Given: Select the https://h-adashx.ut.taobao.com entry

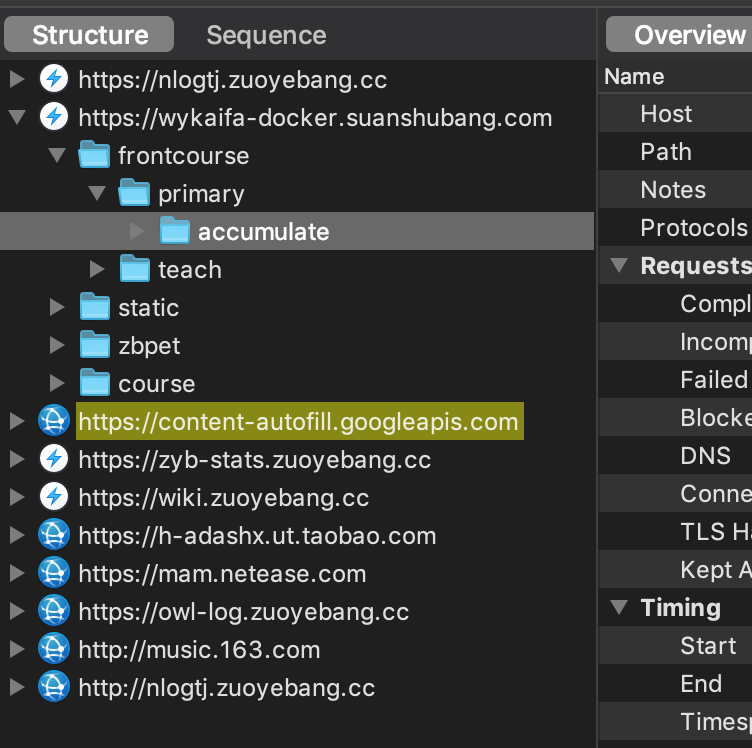Looking at the screenshot, I should pyautogui.click(x=258, y=536).
